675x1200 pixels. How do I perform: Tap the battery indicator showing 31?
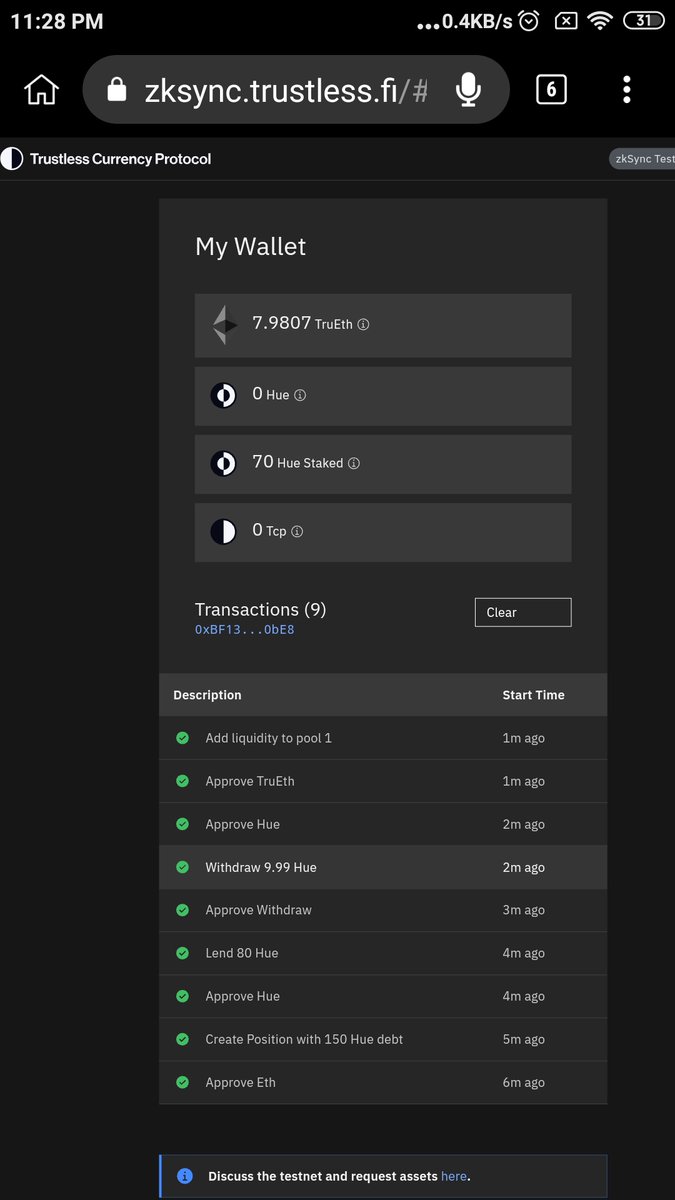coord(644,21)
